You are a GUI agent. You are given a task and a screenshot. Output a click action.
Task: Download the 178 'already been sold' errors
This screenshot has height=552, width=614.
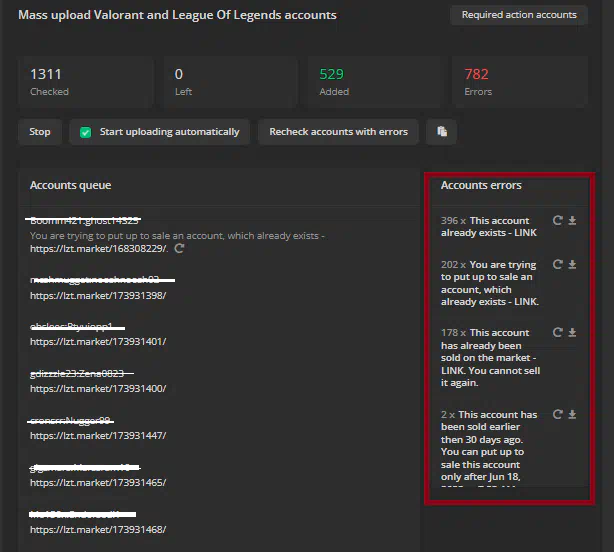point(572,333)
